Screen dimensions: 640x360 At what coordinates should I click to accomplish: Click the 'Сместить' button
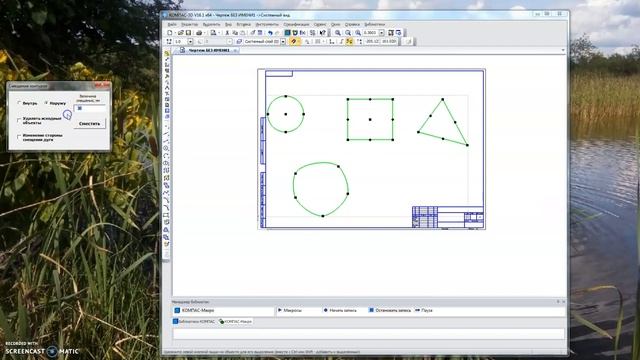click(x=89, y=124)
